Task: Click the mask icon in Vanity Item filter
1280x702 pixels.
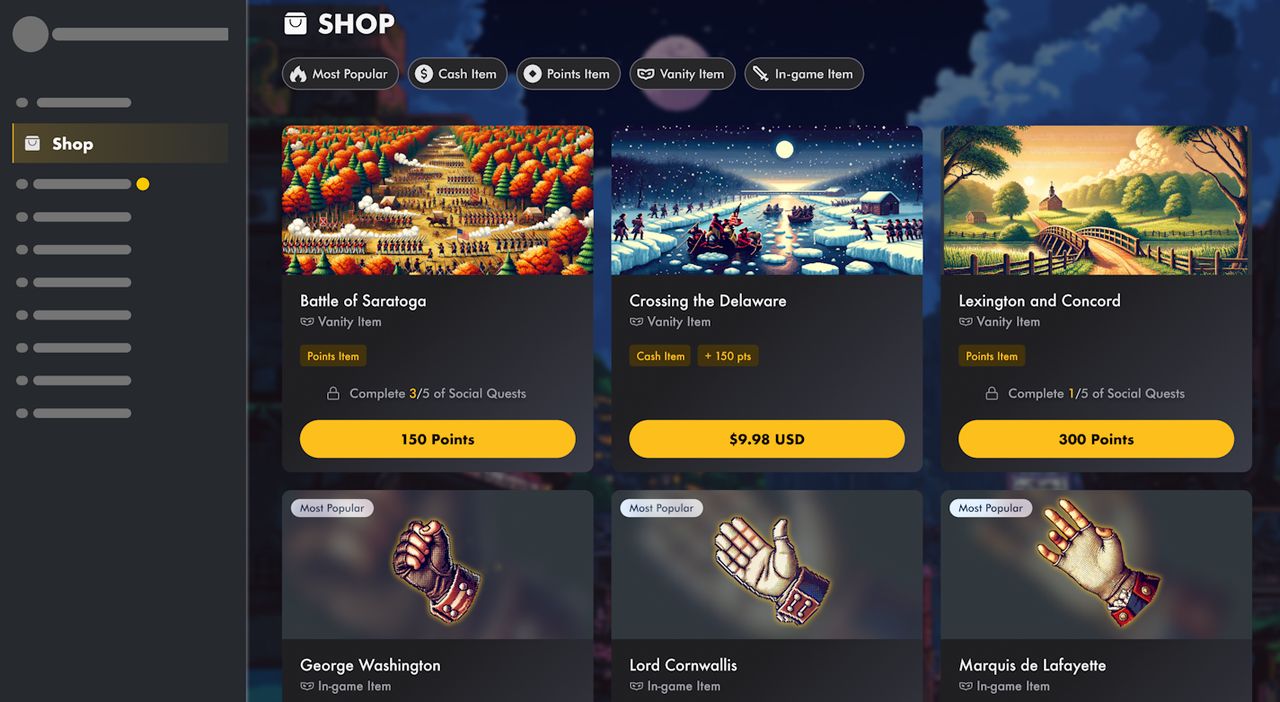Action: point(646,74)
